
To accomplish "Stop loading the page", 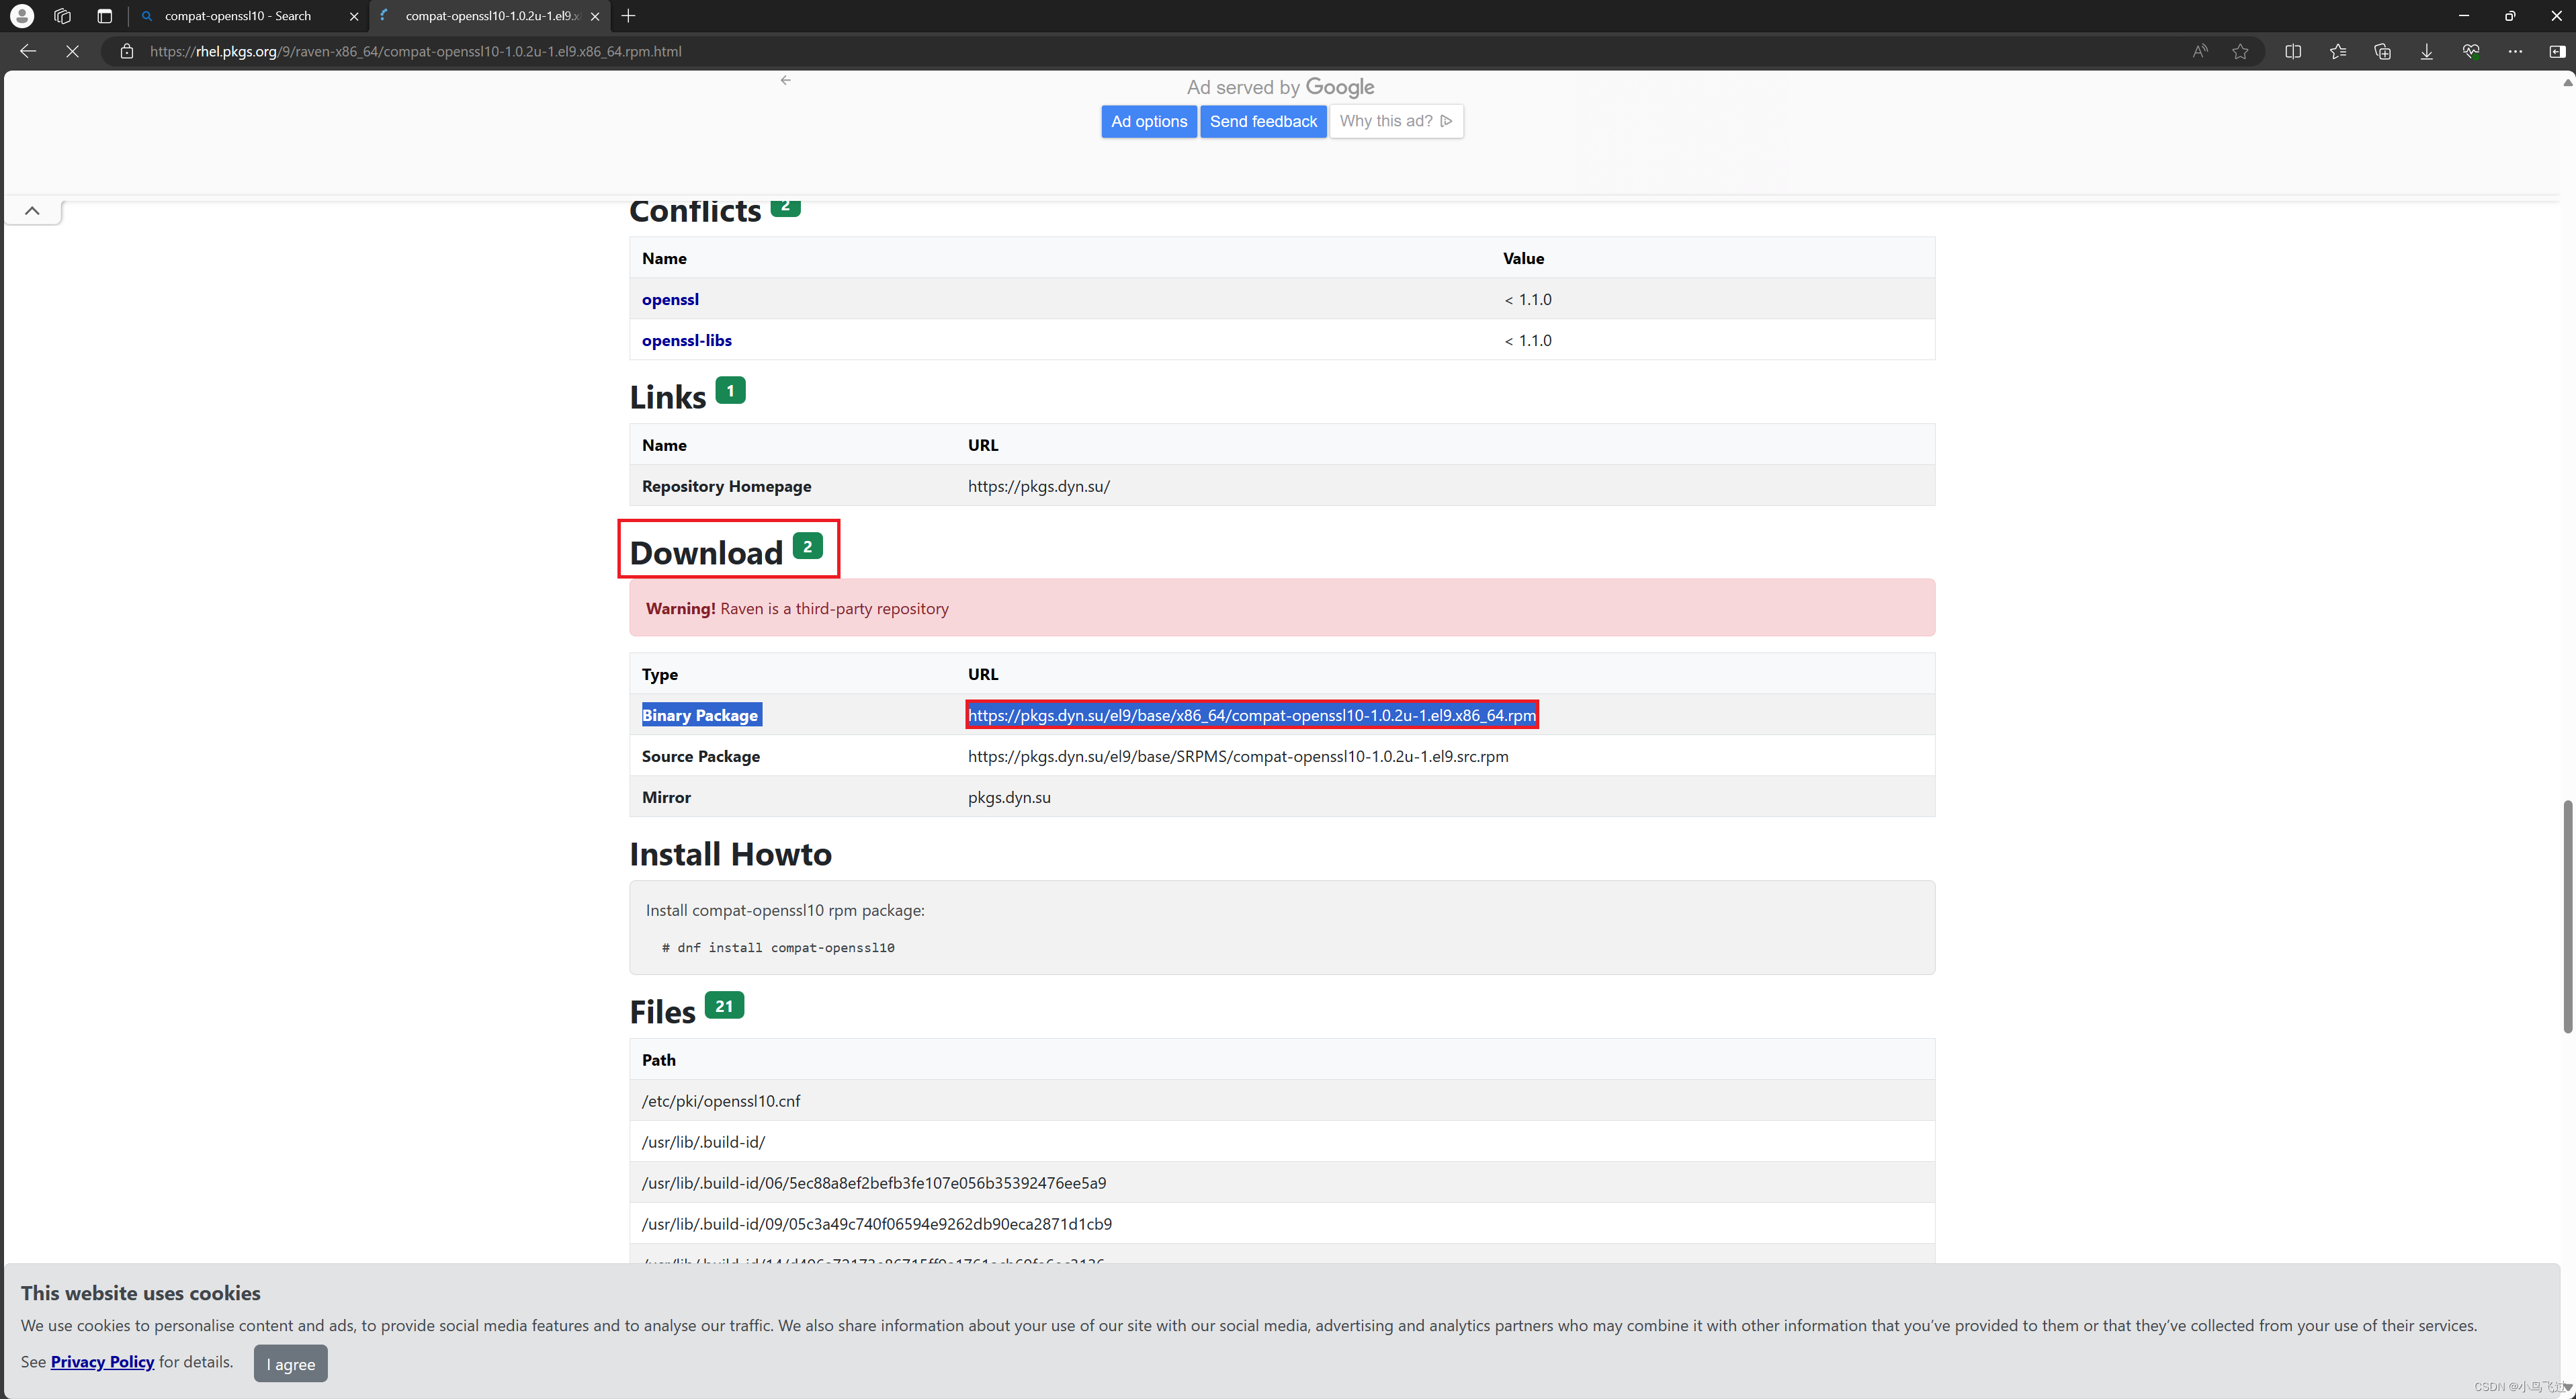I will [x=72, y=51].
